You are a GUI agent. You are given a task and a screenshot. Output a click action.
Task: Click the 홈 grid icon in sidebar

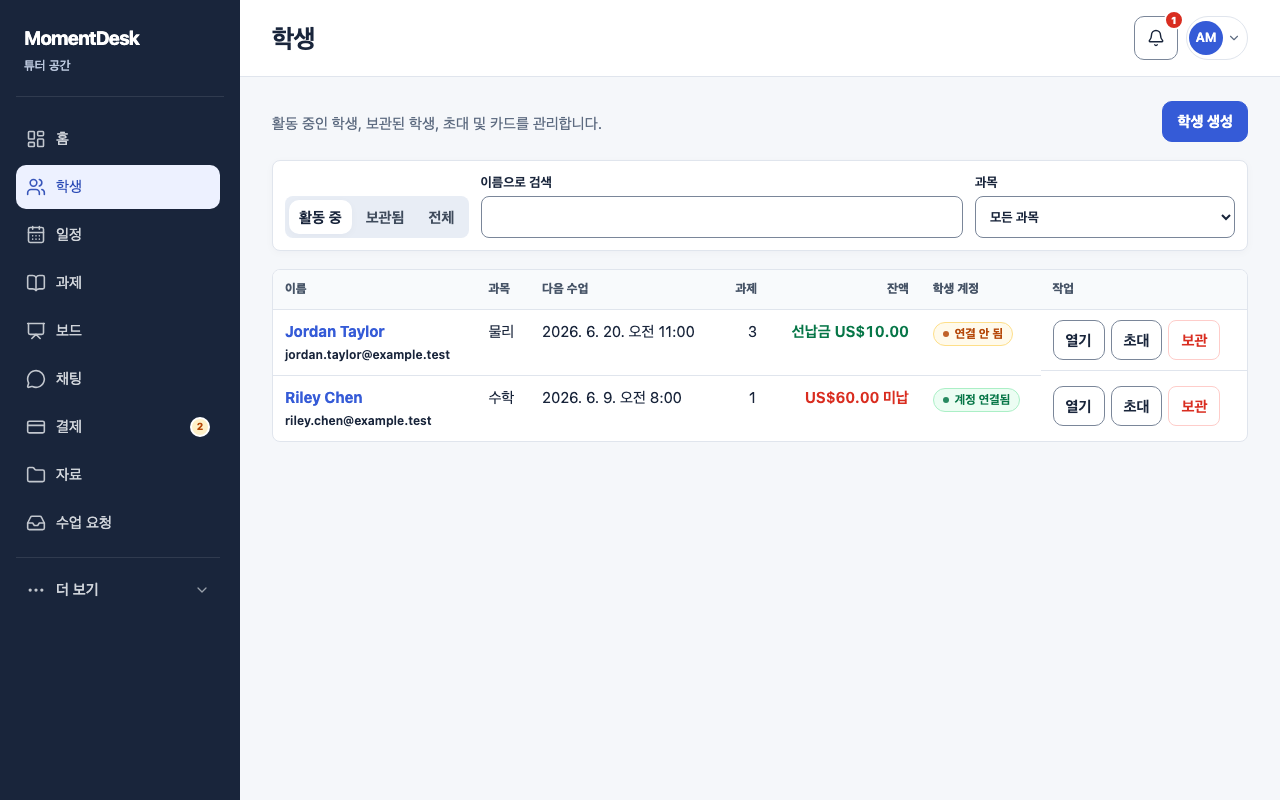pyautogui.click(x=36, y=139)
